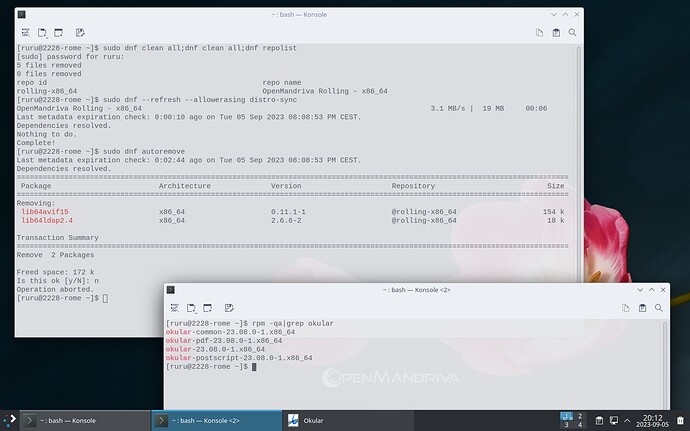690x431 pixels.
Task: Click package name 'lib64ldap2.4' in terminal output
Action: (47, 221)
